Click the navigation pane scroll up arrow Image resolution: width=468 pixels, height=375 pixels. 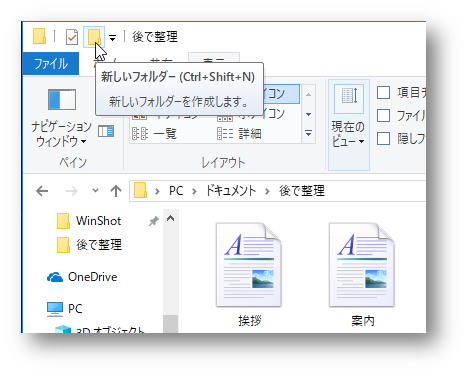click(171, 219)
